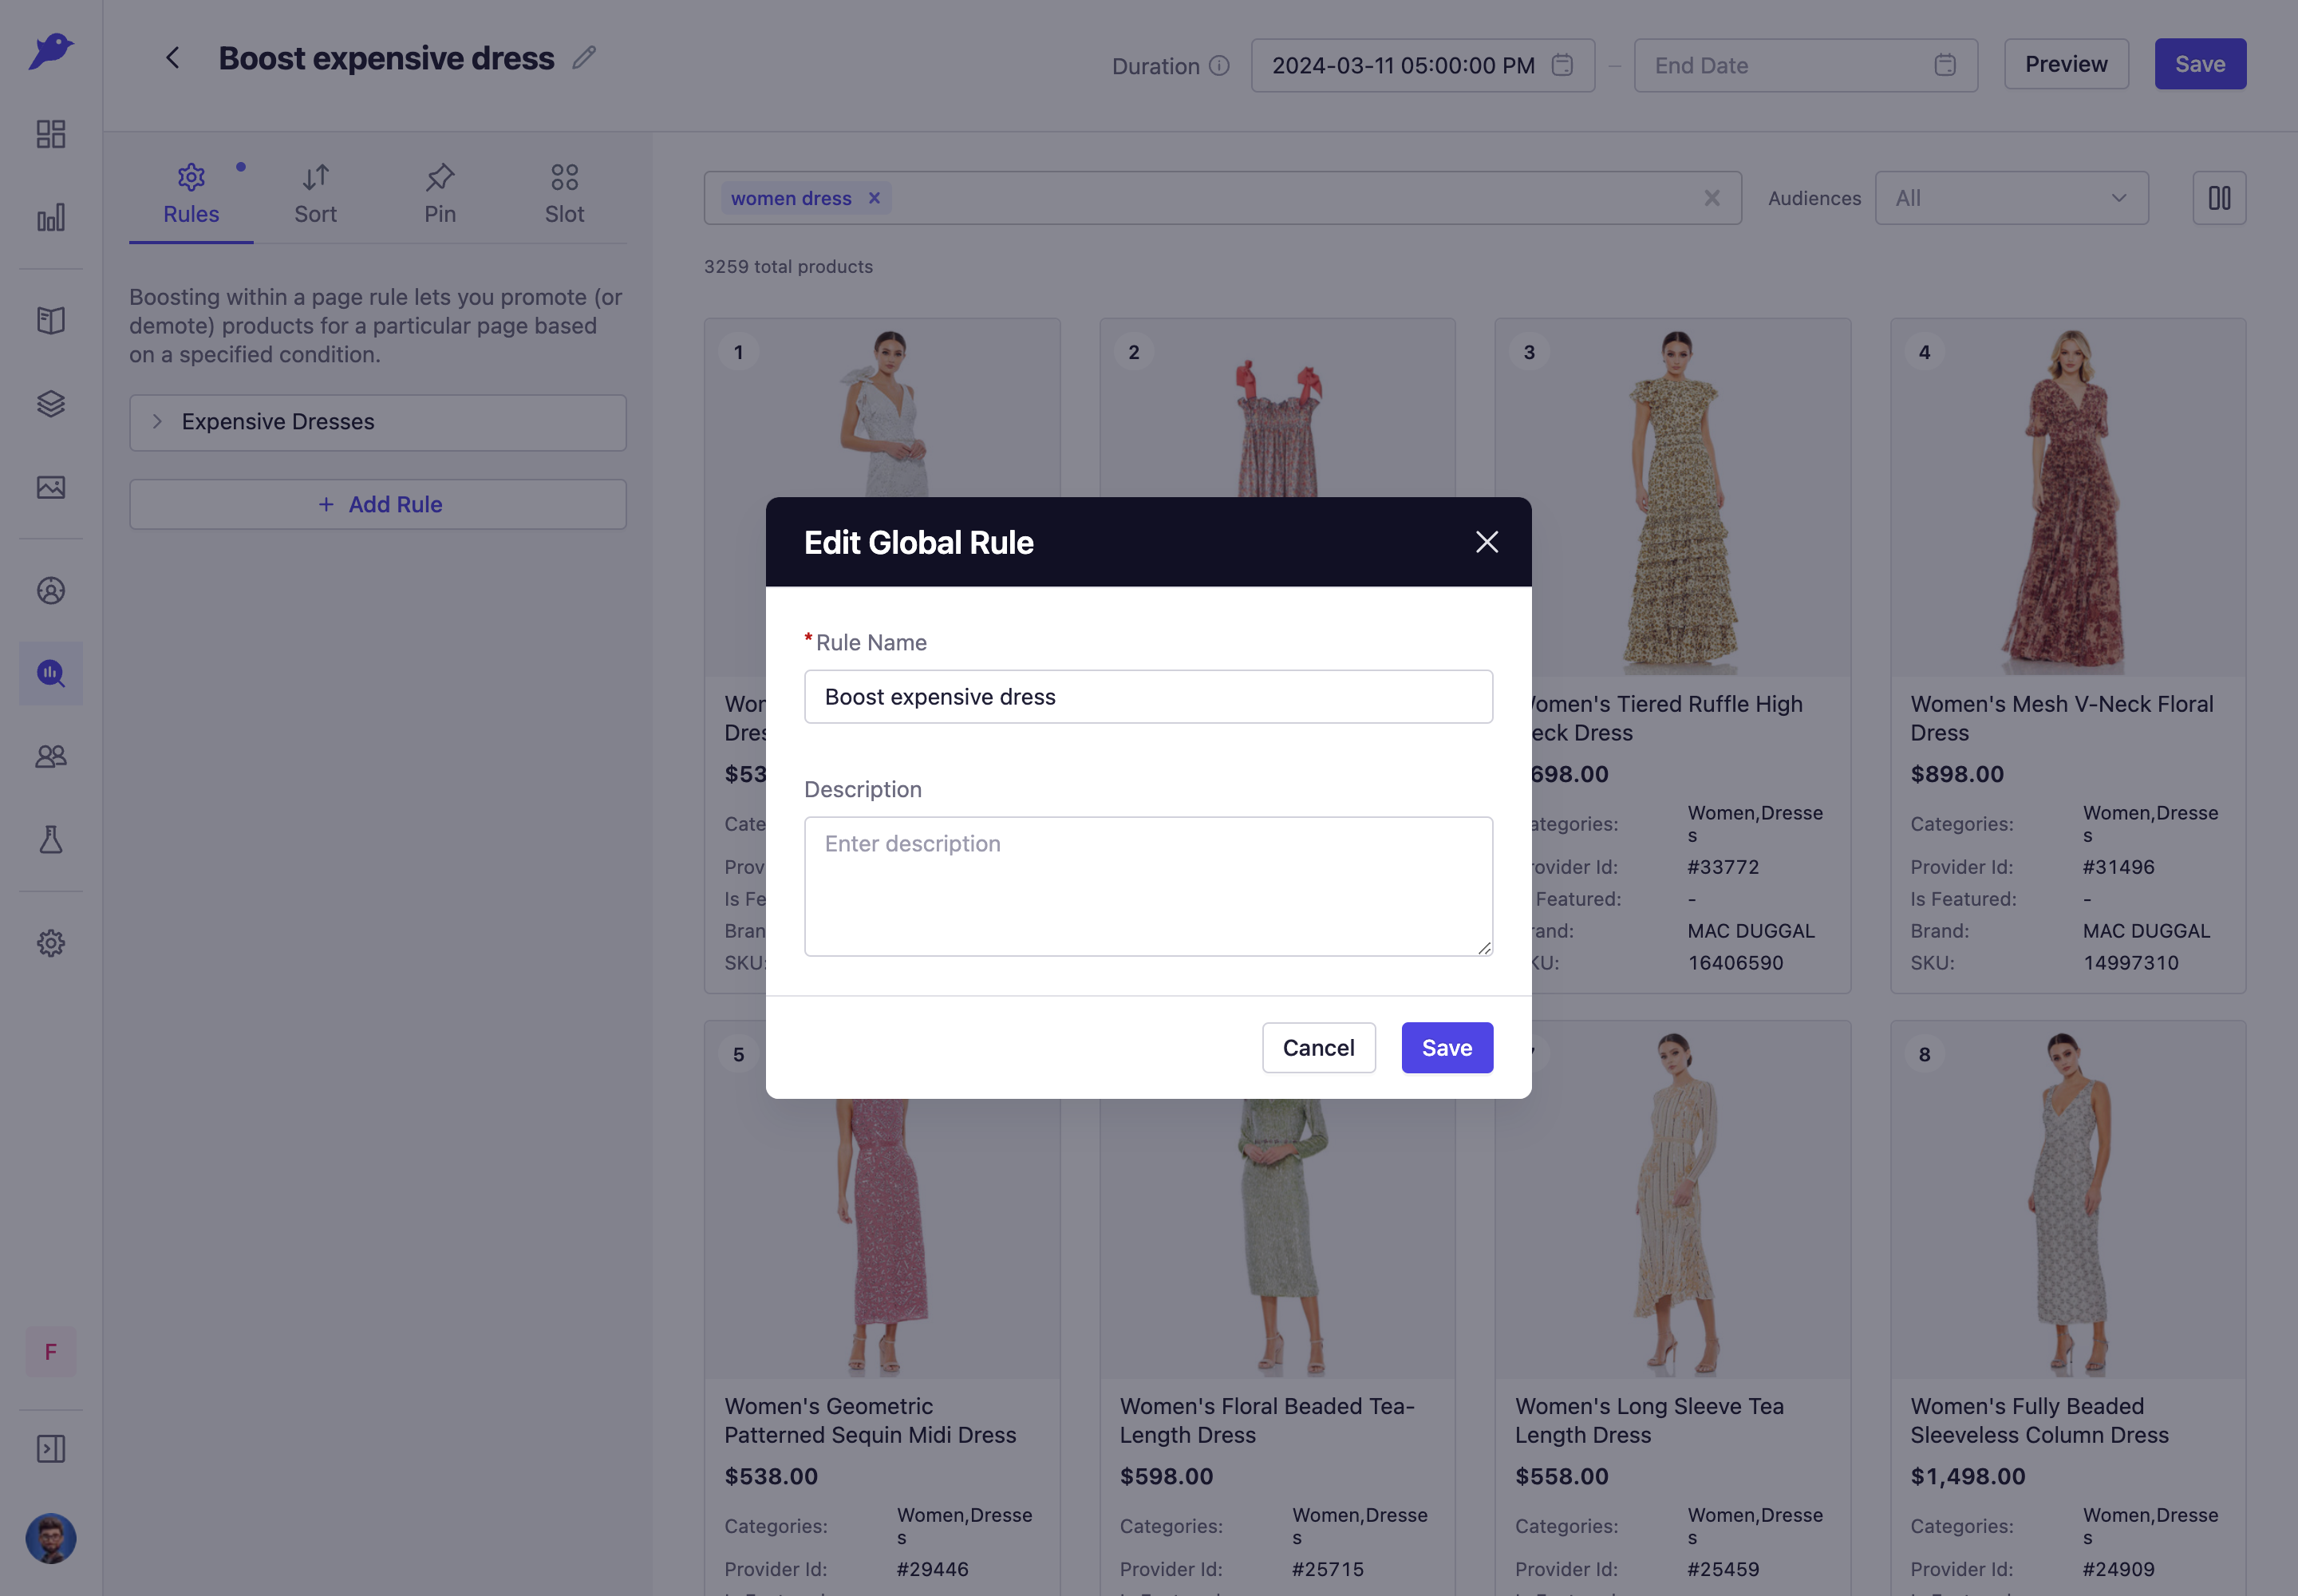Open the settings gear icon in sidebar
The width and height of the screenshot is (2298, 1596).
(x=51, y=943)
